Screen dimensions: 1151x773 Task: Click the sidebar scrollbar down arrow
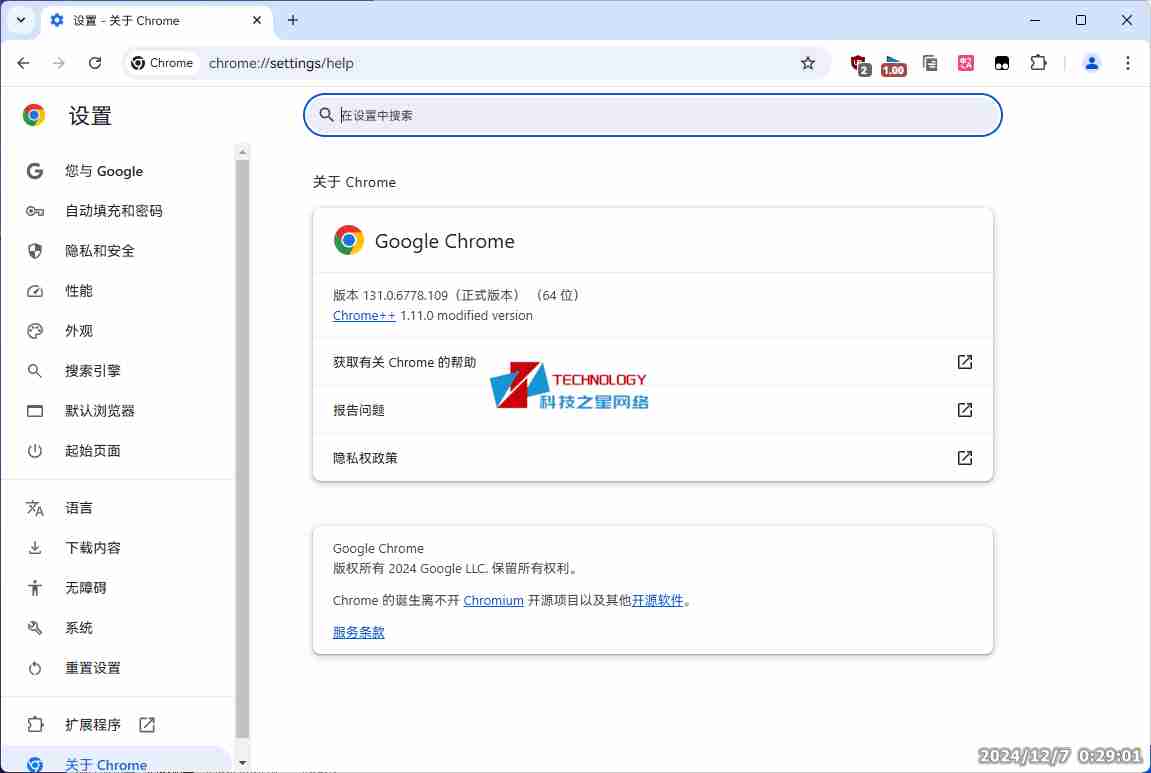click(x=242, y=762)
